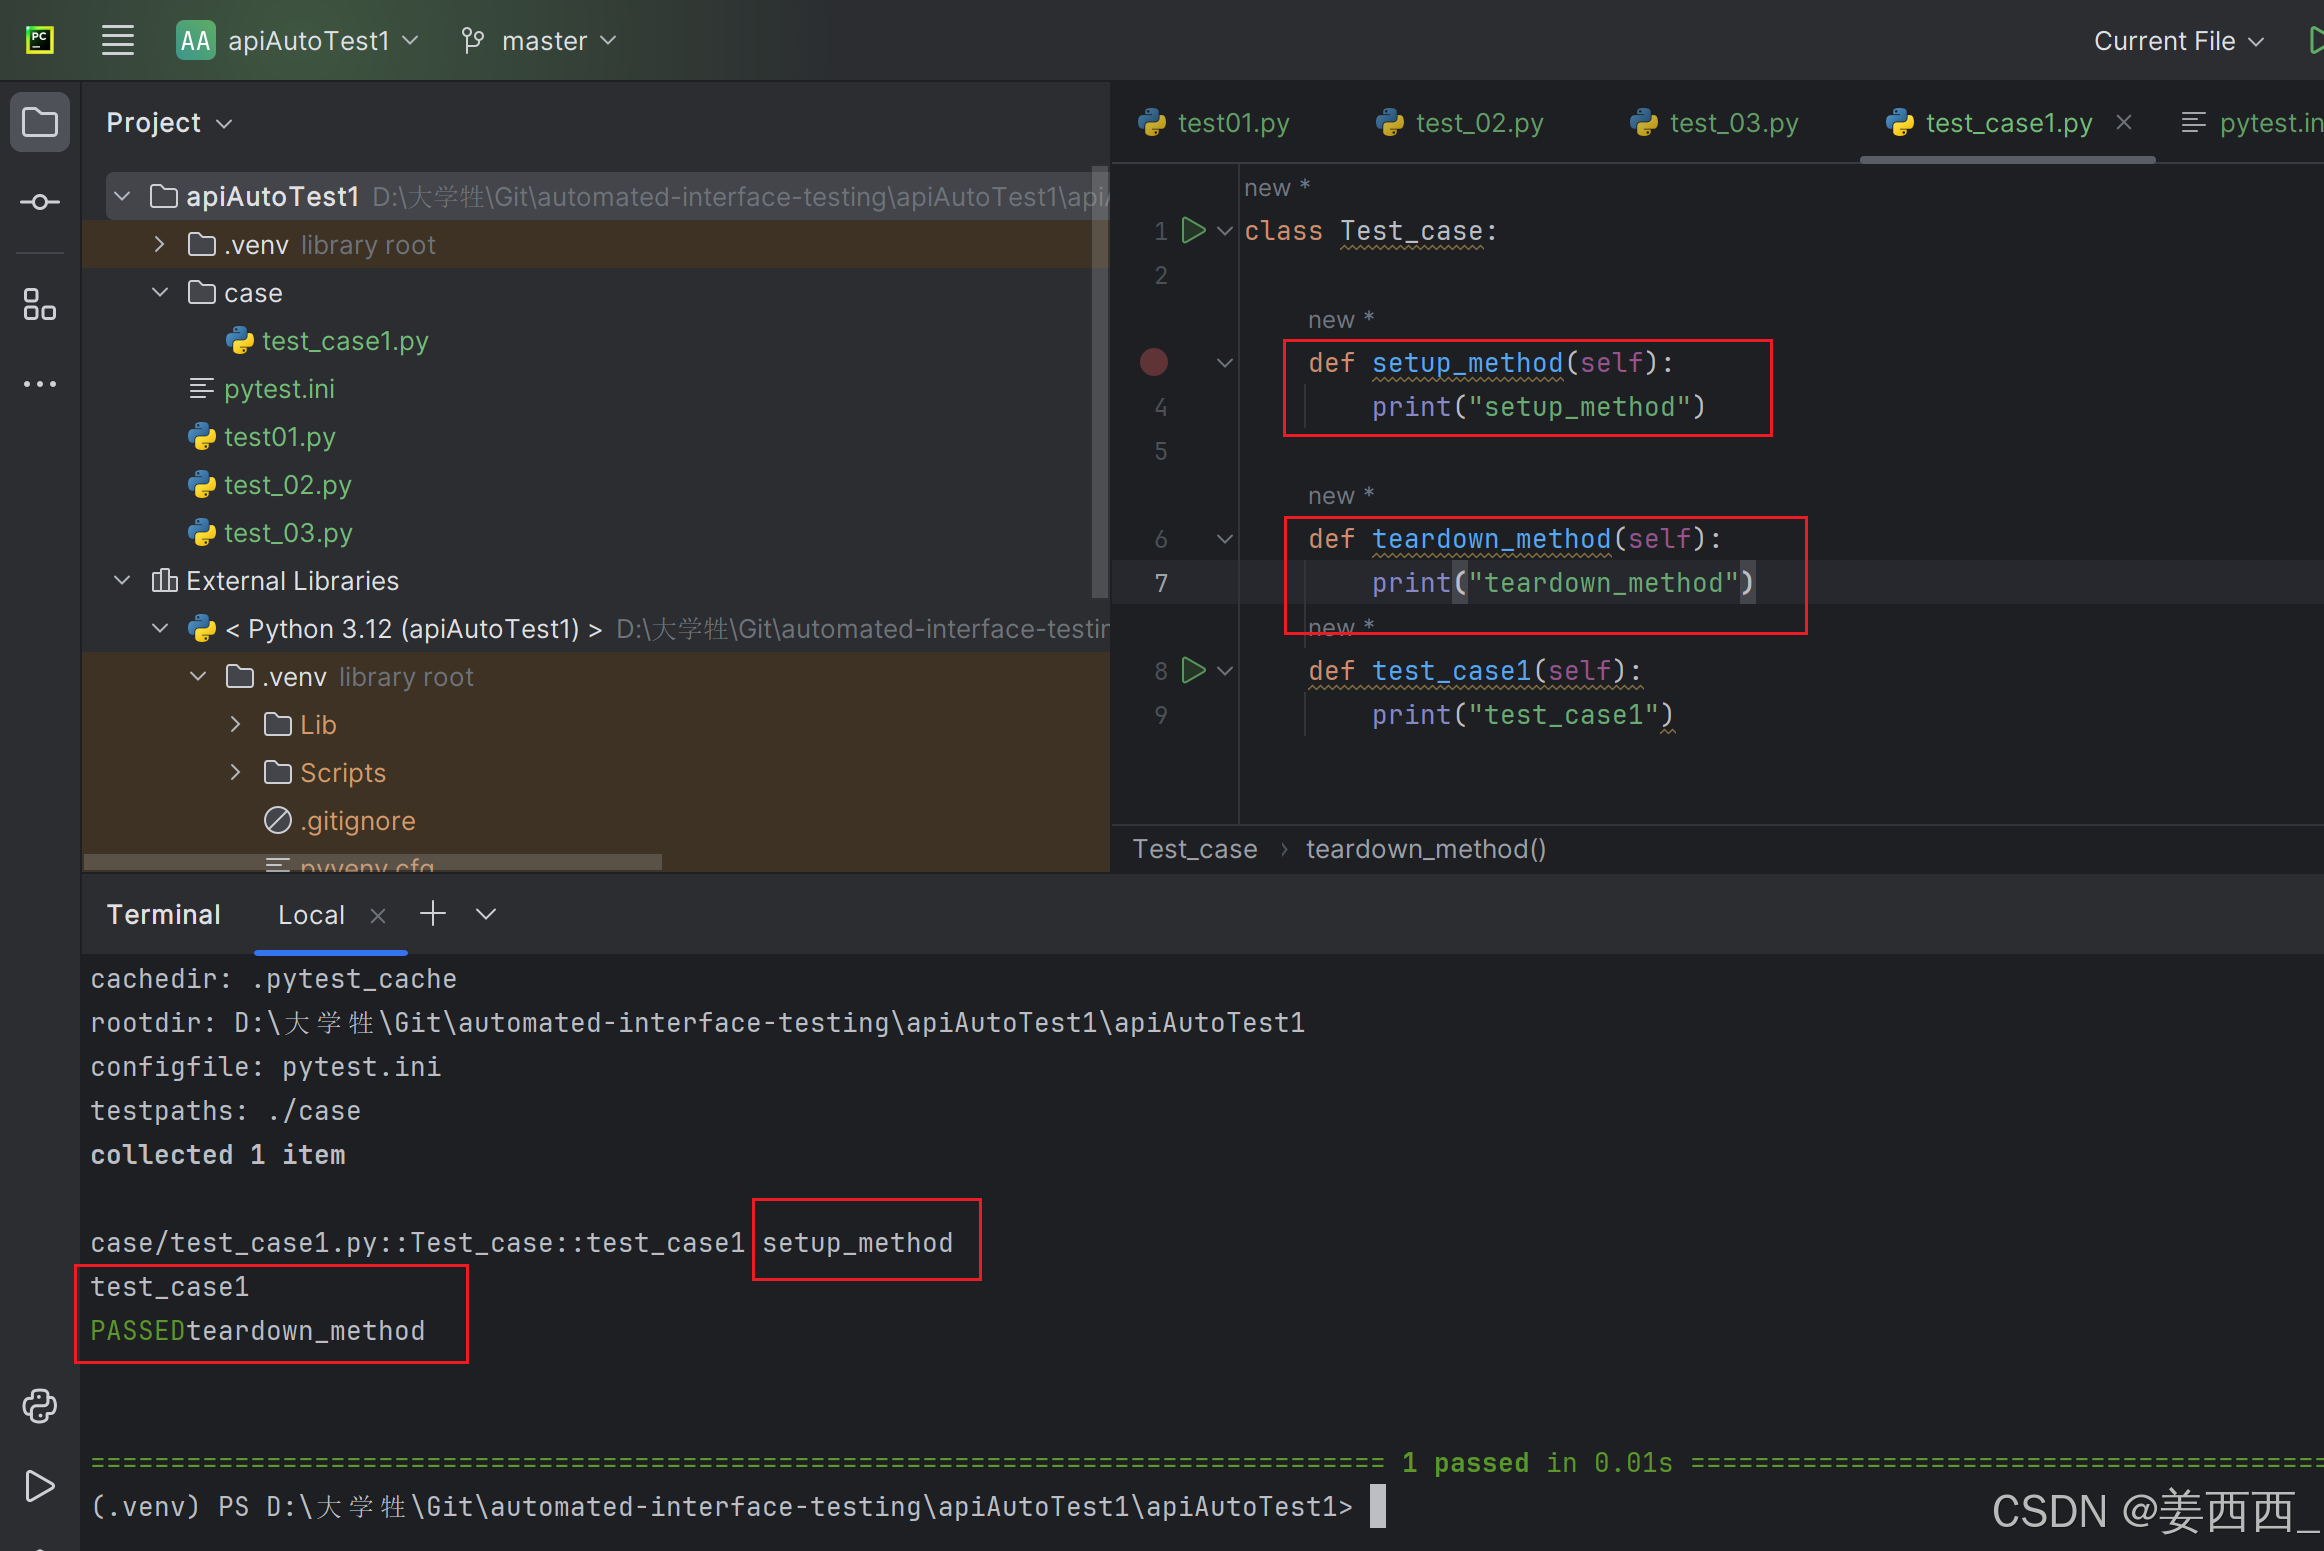The height and width of the screenshot is (1551, 2324).
Task: Click the new * hint above class
Action: pyautogui.click(x=1277, y=187)
